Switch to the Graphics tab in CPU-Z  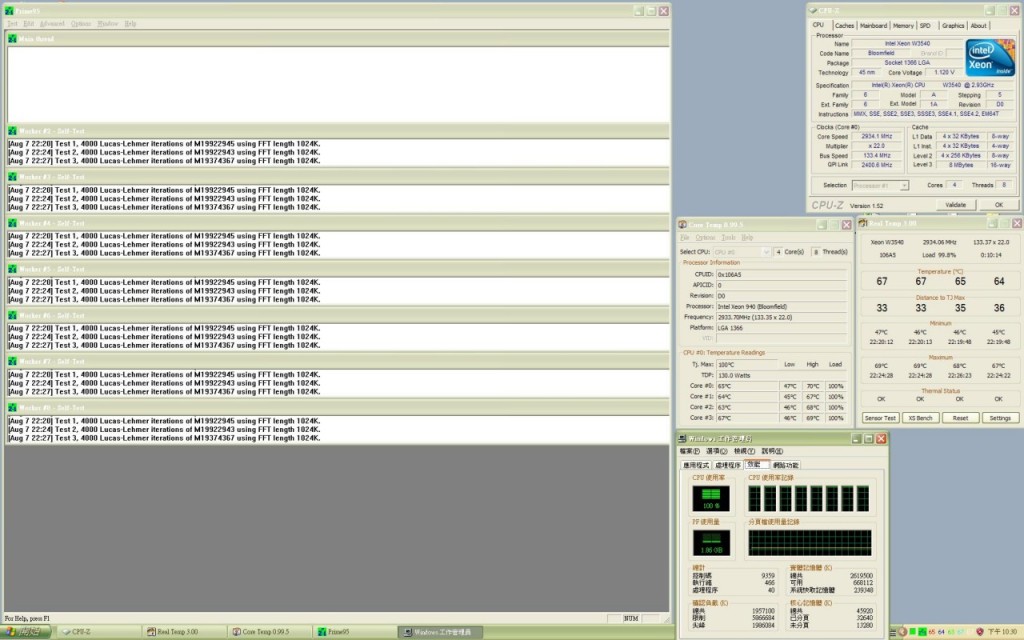pos(953,25)
